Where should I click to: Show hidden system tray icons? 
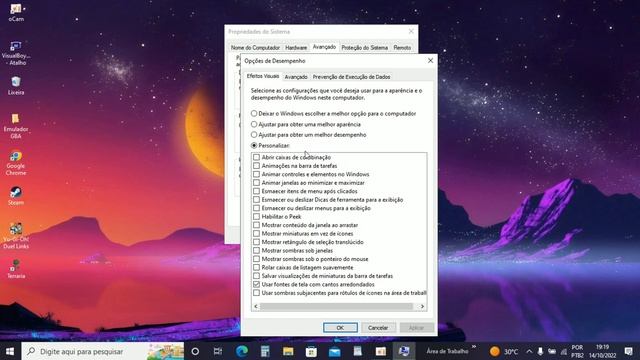point(529,351)
